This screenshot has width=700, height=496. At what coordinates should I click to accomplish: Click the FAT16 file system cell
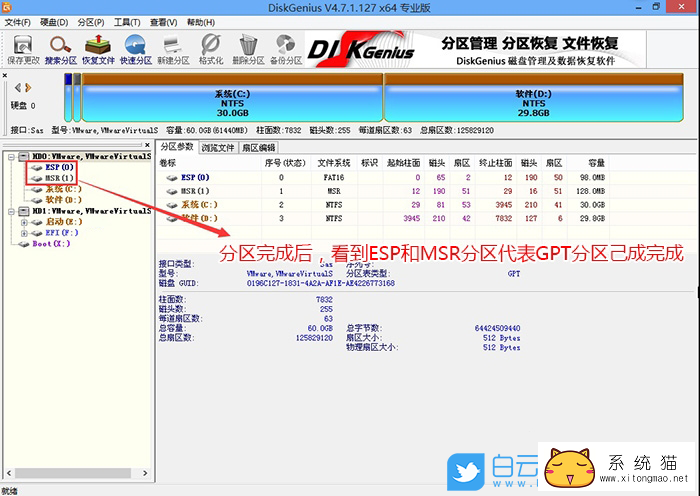pyautogui.click(x=334, y=177)
